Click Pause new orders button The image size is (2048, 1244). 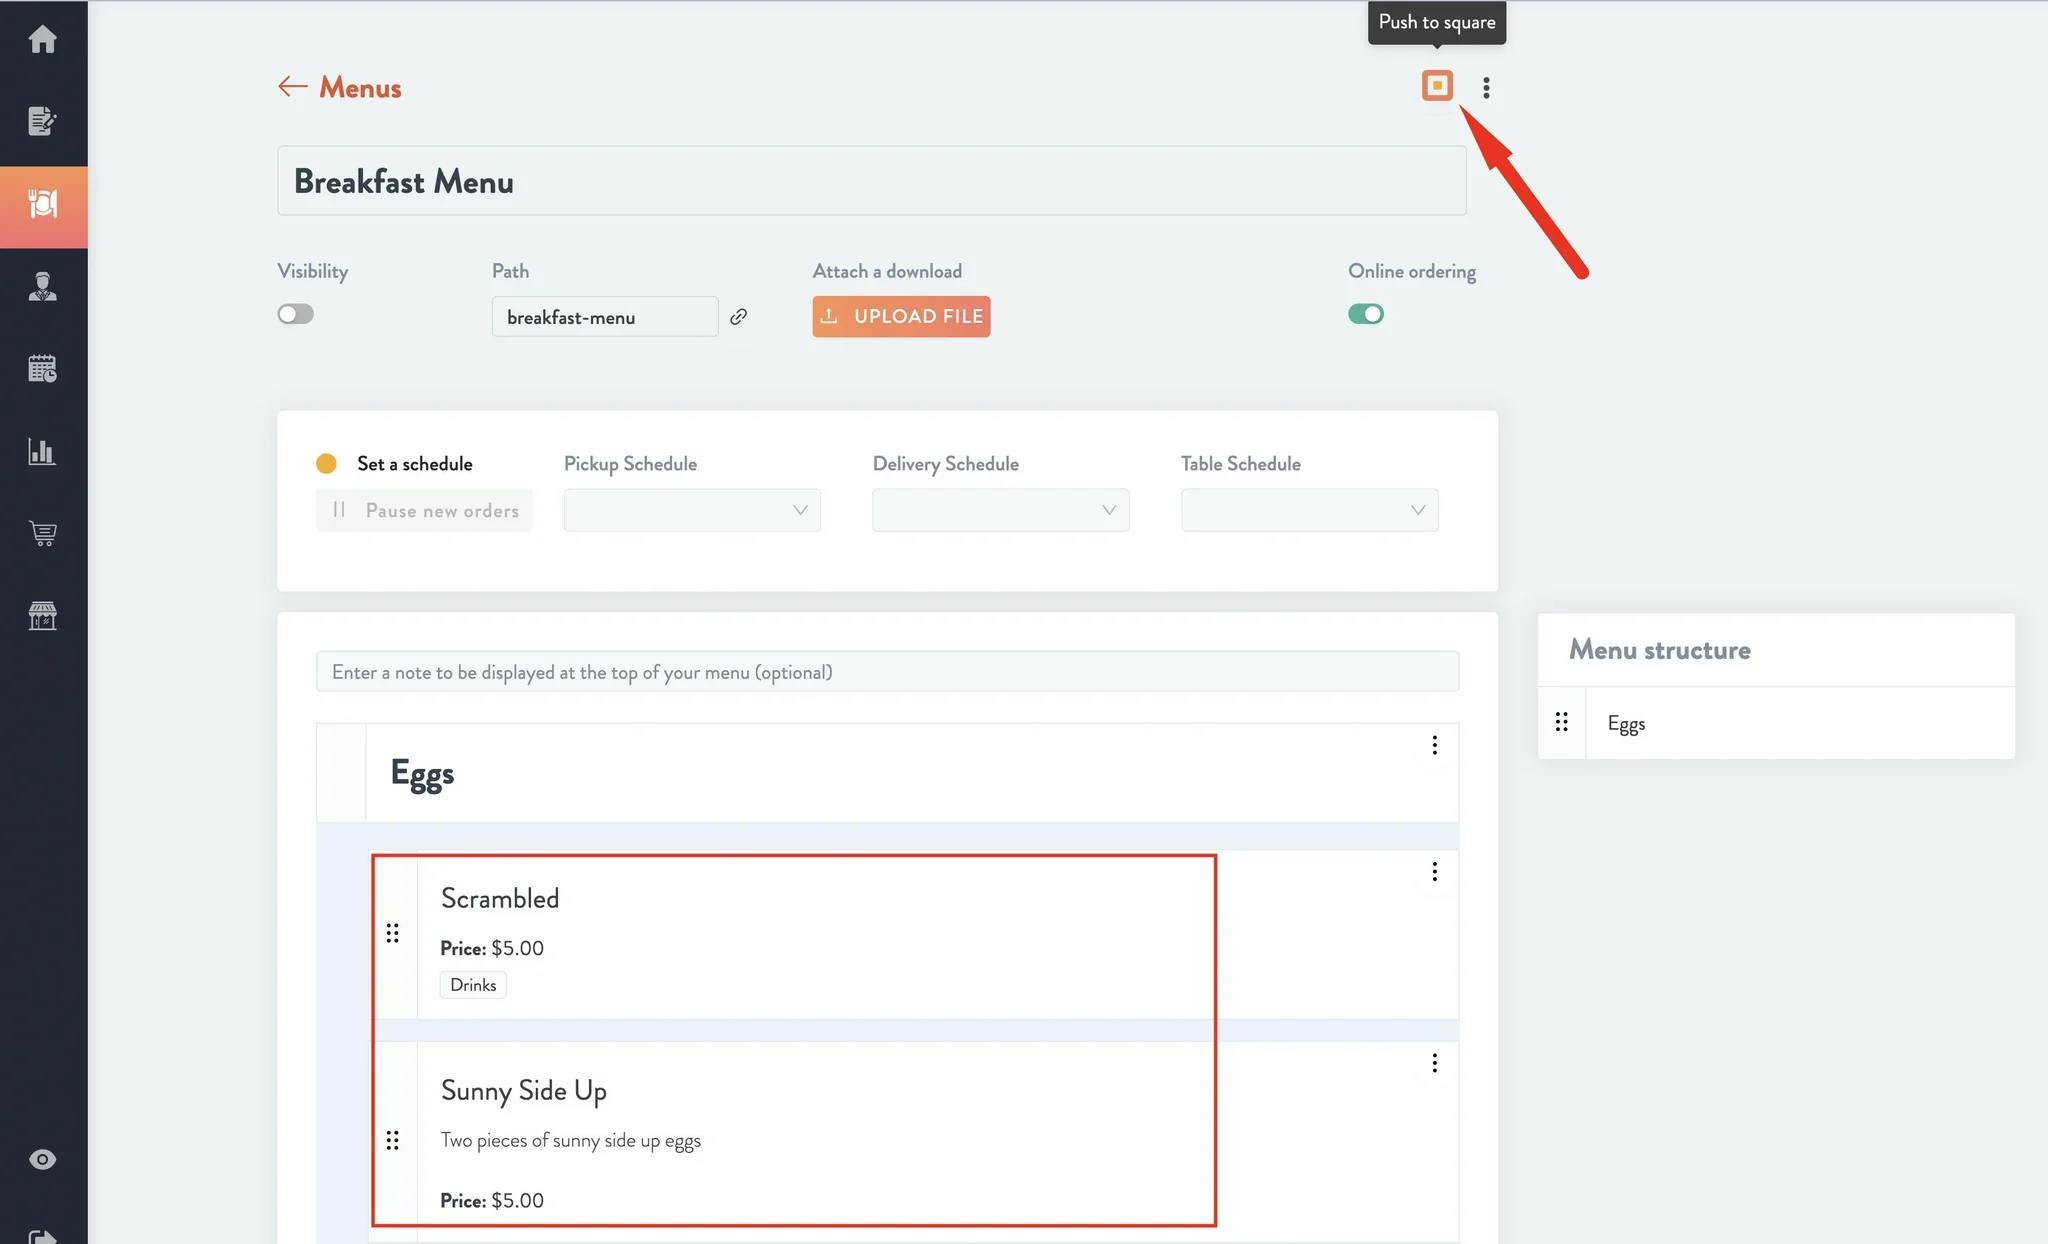[424, 510]
